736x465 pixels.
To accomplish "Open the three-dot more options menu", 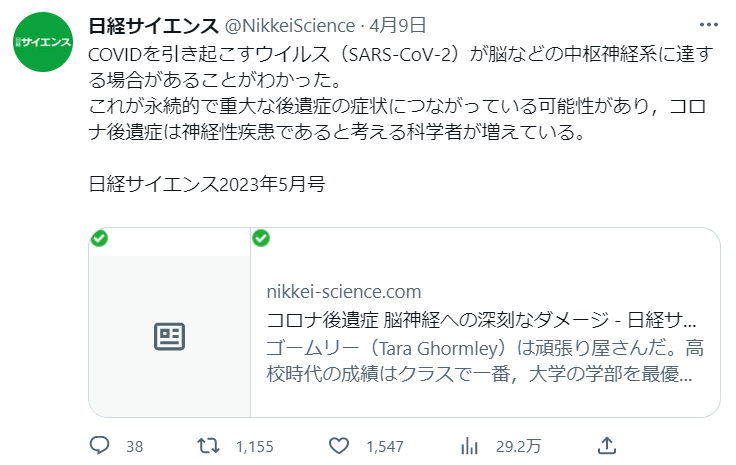I will pyautogui.click(x=708, y=25).
